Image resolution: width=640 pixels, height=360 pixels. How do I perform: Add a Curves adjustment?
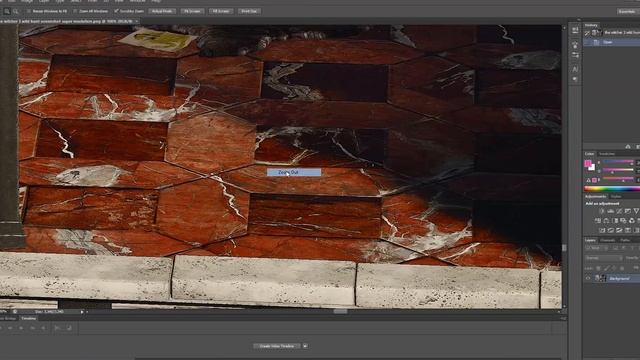click(619, 211)
